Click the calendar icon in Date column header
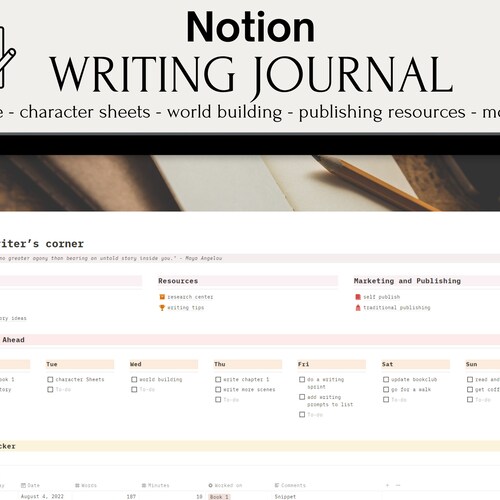Screen dimensions: 500x500 [23, 485]
